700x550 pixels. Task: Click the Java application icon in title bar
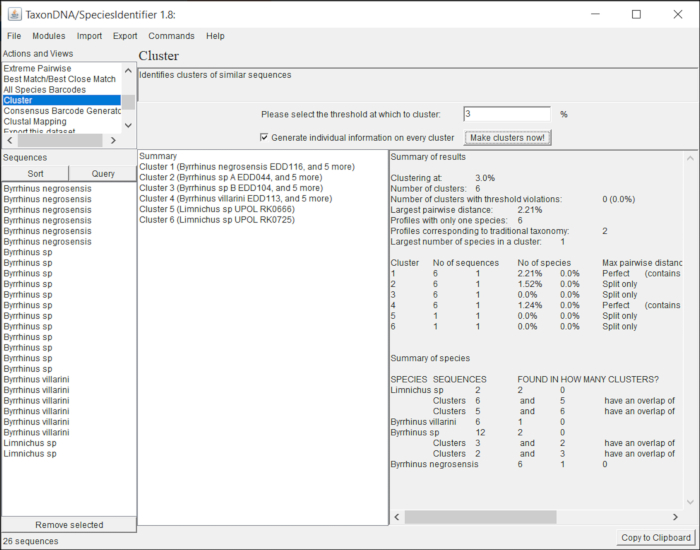click(15, 14)
